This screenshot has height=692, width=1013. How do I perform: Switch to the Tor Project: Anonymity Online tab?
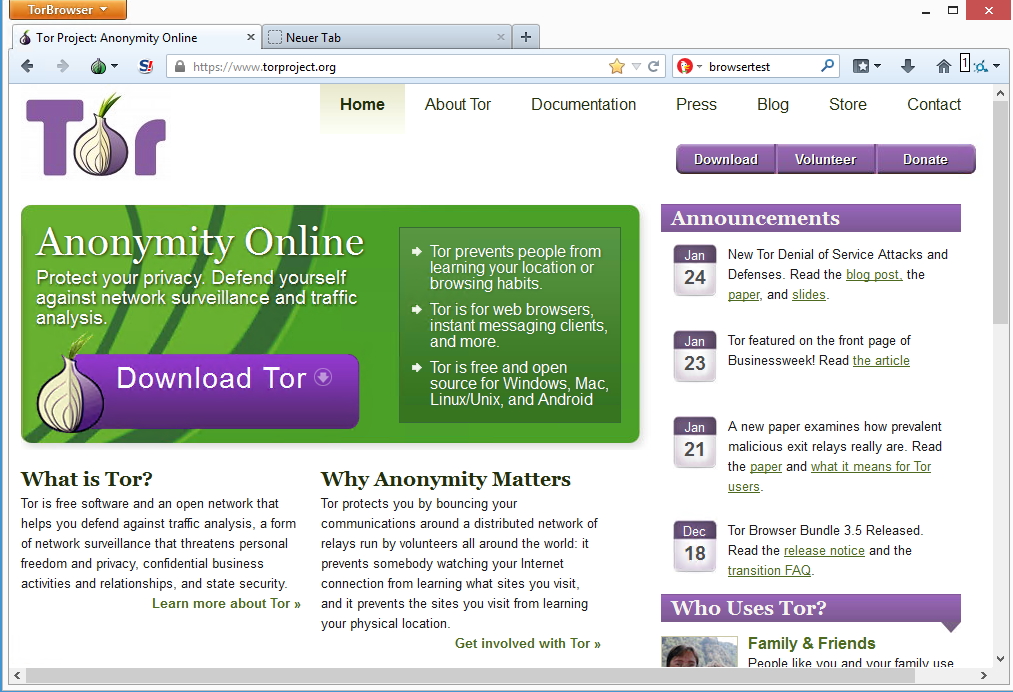pos(137,37)
